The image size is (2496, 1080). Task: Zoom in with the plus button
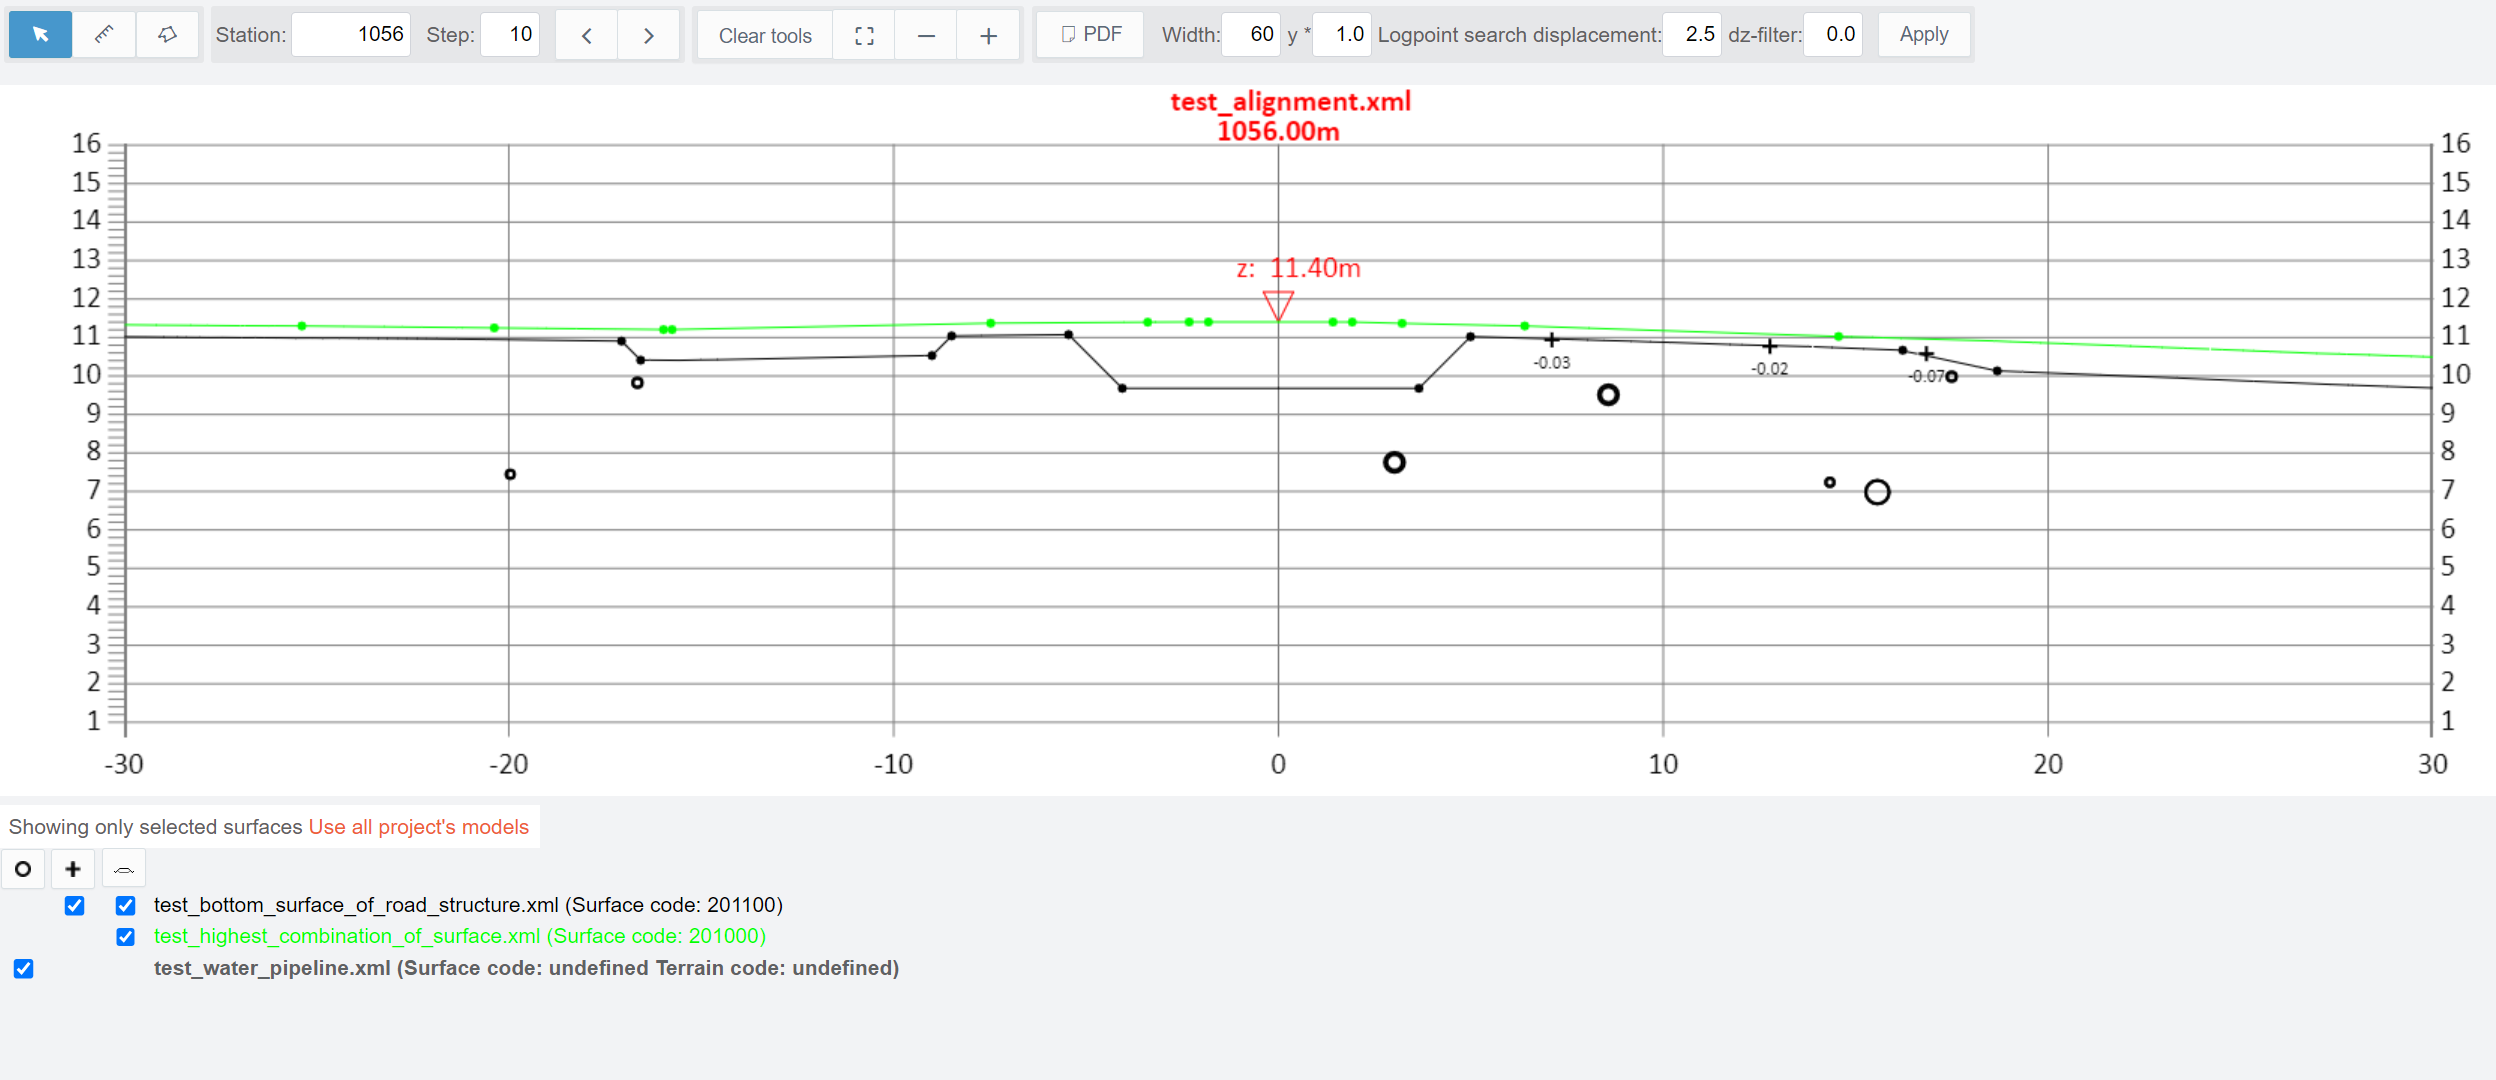tap(988, 36)
